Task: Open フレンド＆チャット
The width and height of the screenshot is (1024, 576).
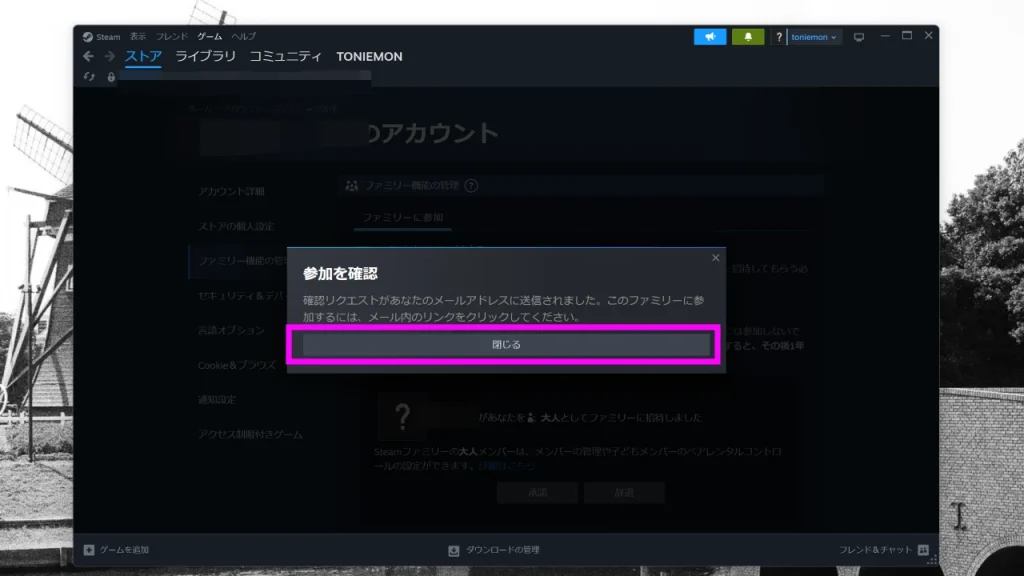Action: [x=875, y=550]
